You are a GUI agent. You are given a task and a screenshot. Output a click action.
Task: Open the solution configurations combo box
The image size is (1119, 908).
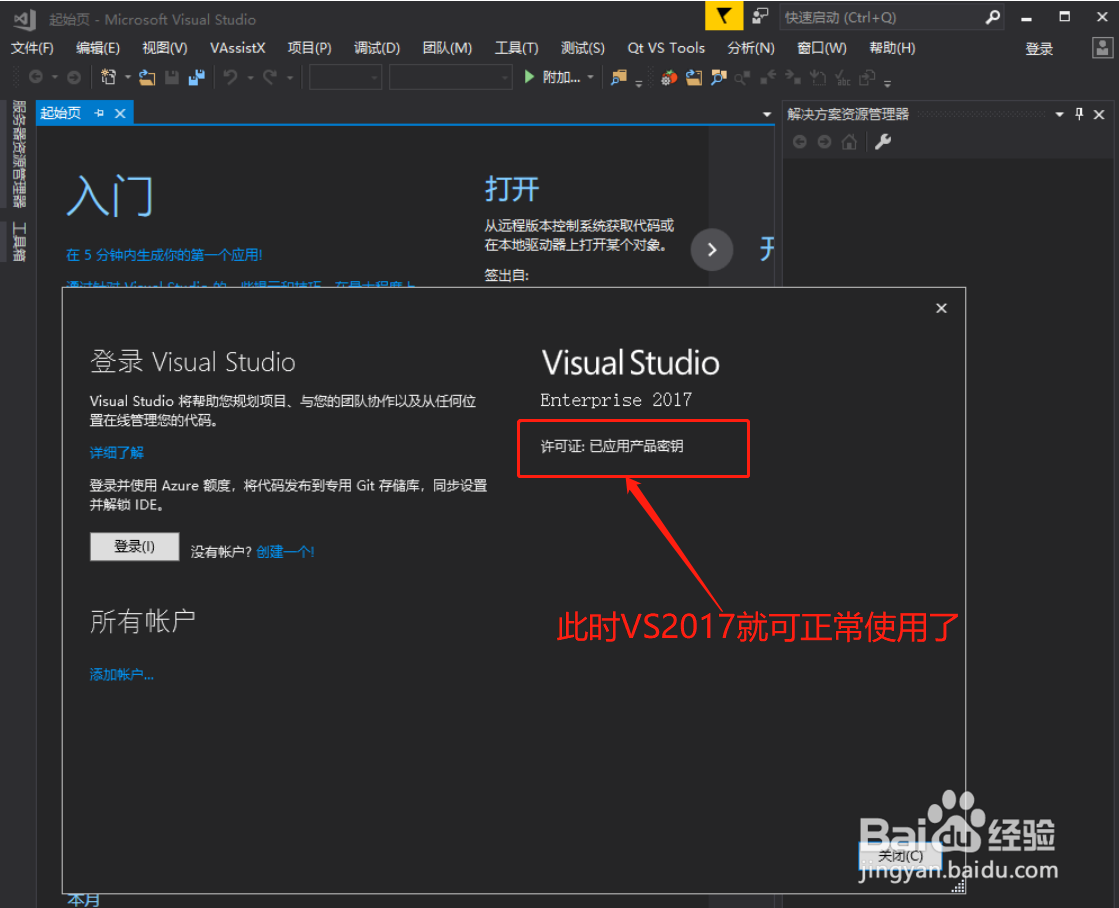tap(345, 77)
